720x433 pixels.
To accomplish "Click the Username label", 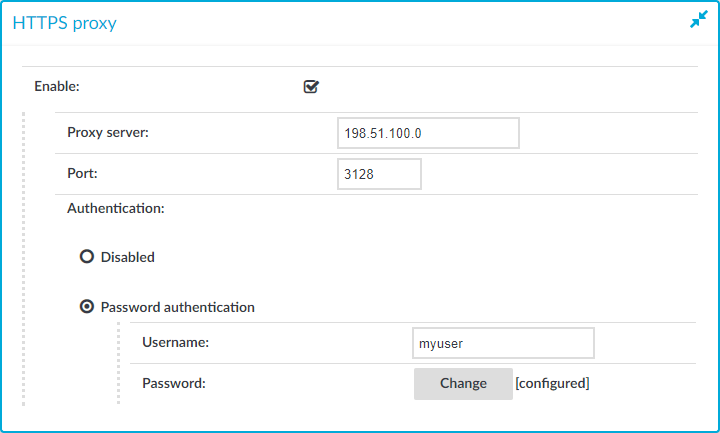I will 175,342.
